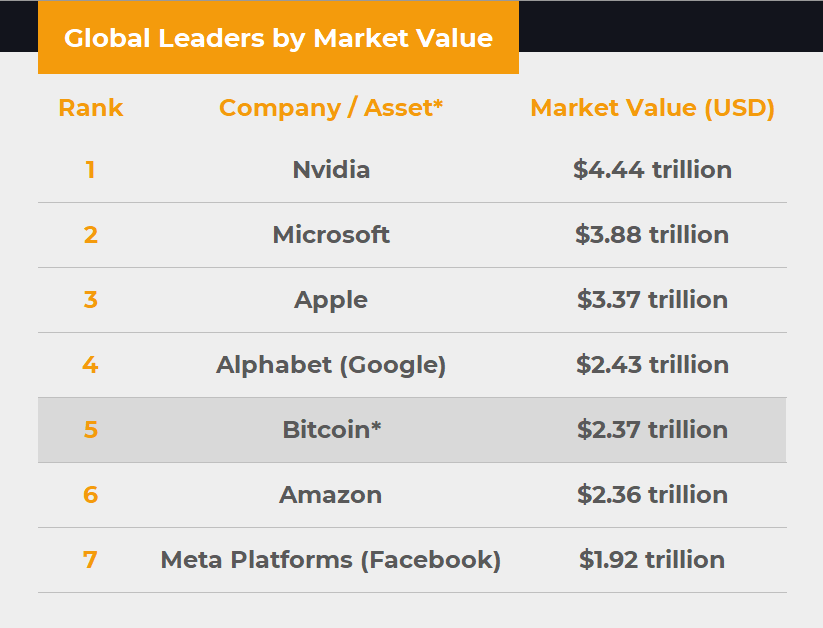Viewport: 823px width, 628px height.
Task: Click Bitcoin's $2.37 trillion value
Action: 652,430
